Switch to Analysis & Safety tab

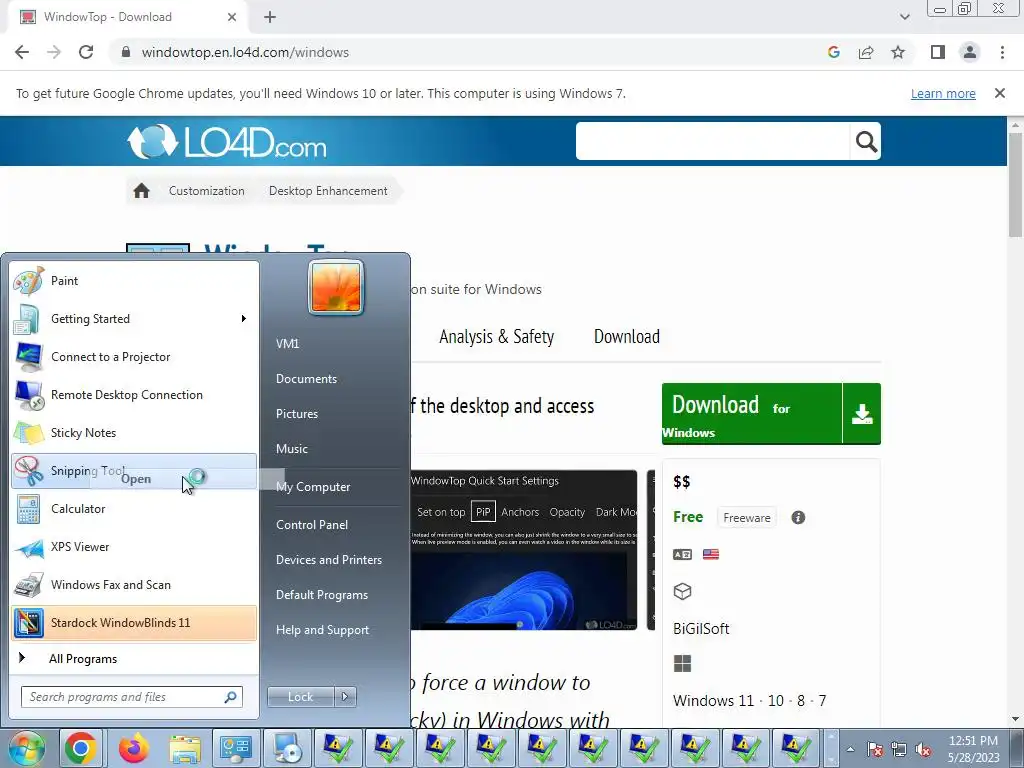point(496,337)
